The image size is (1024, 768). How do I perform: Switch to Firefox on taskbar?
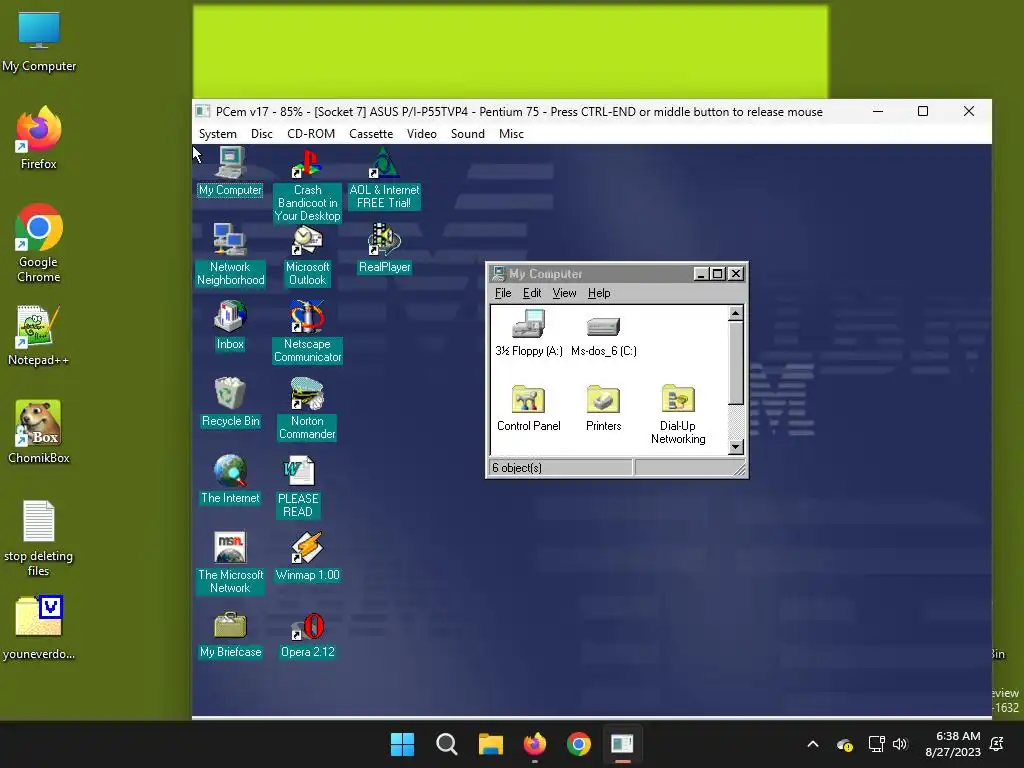tap(535, 744)
